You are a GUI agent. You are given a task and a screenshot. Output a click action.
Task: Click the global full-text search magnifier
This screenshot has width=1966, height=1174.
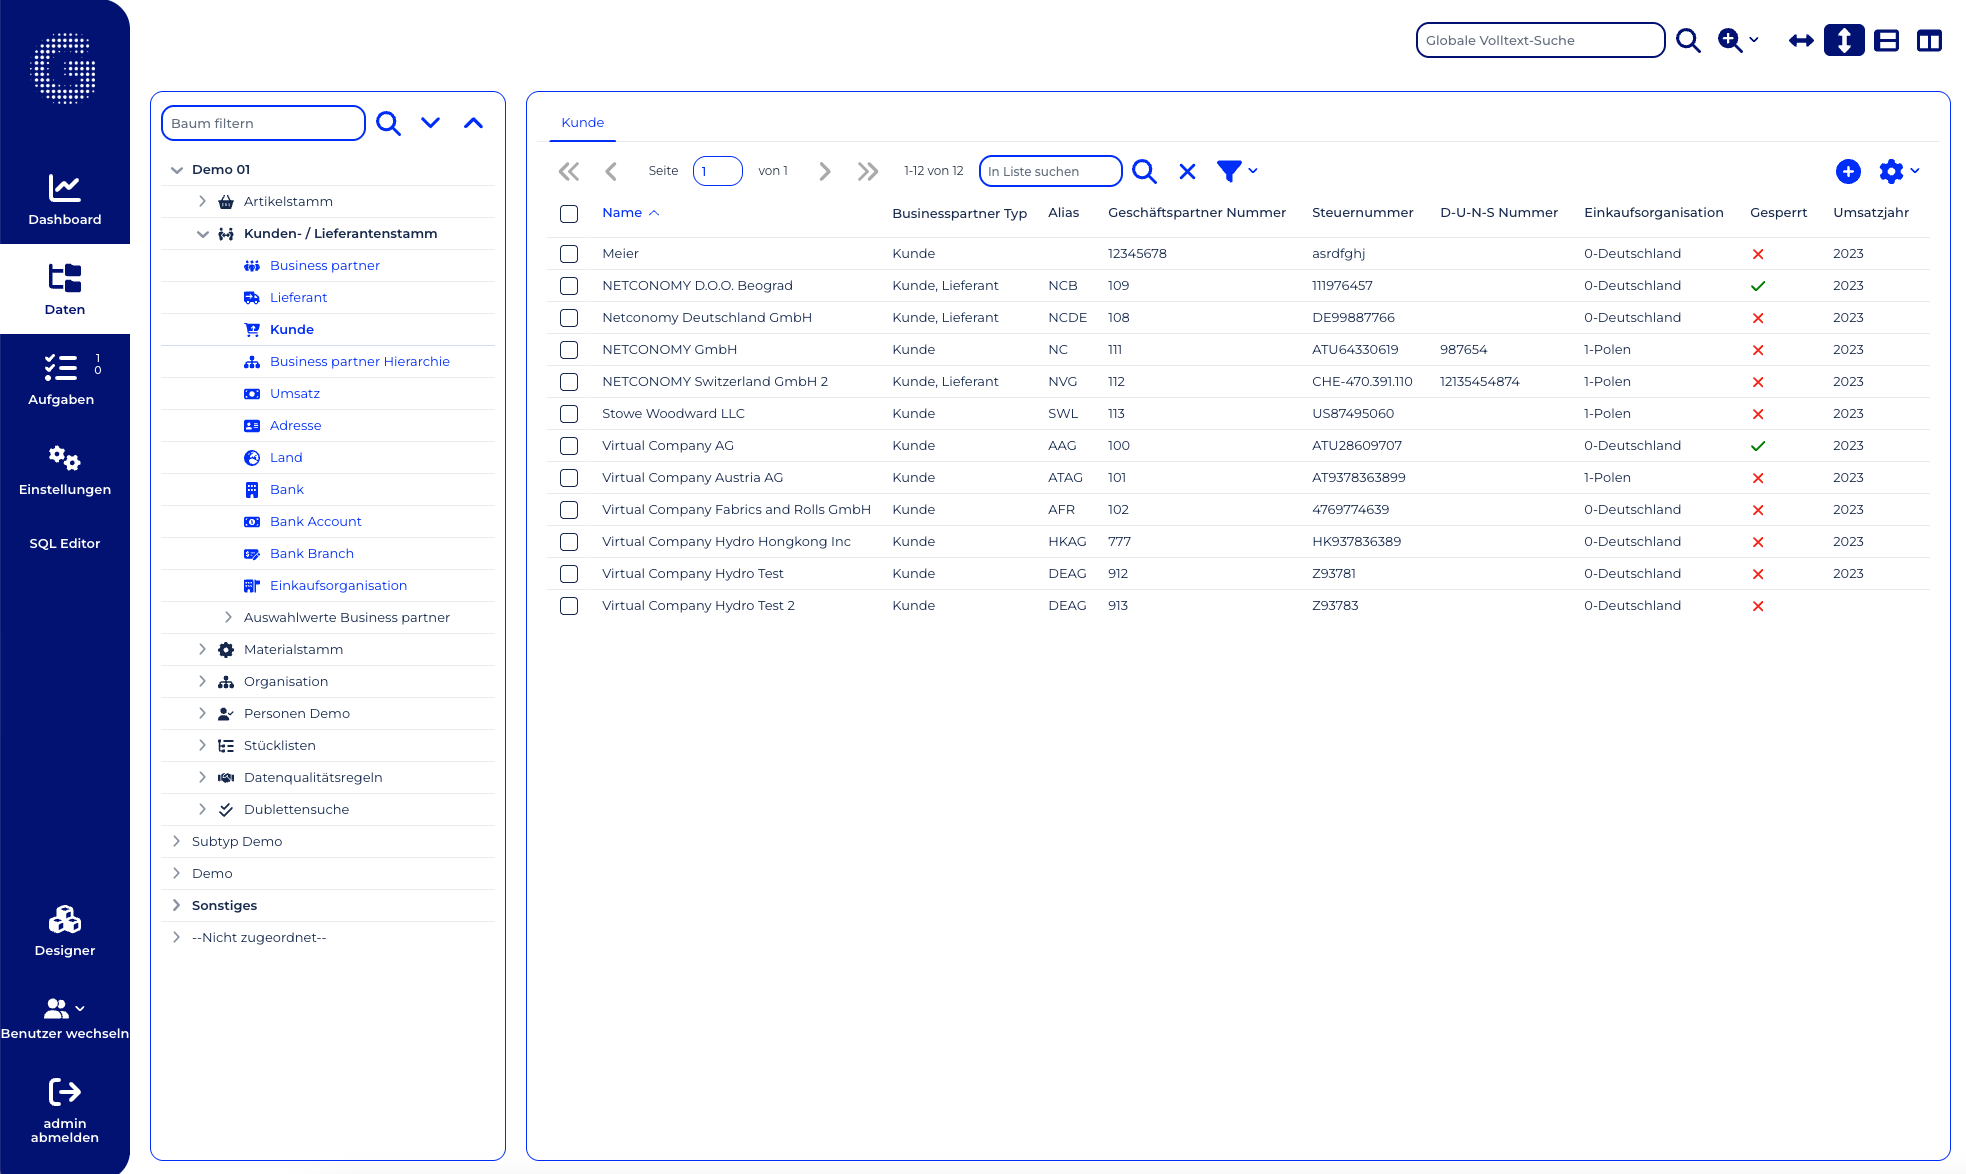[x=1688, y=40]
